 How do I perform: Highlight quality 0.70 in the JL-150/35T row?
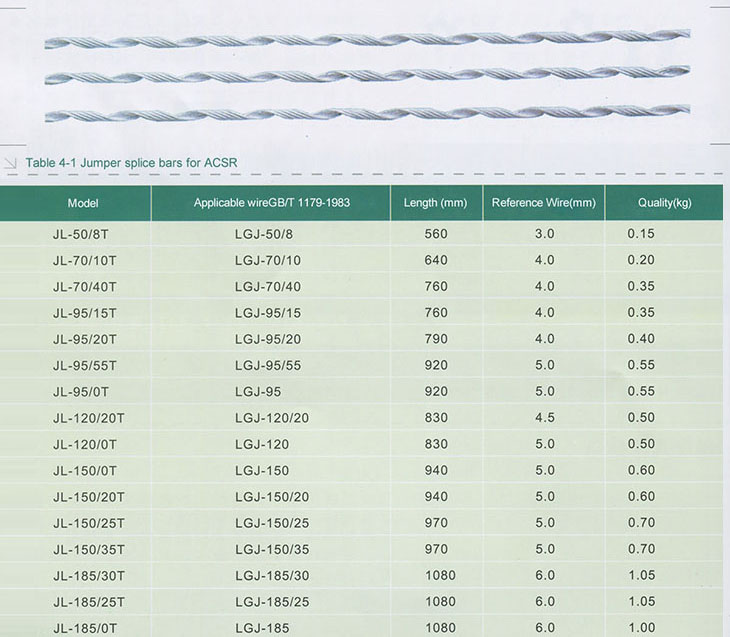pos(641,549)
